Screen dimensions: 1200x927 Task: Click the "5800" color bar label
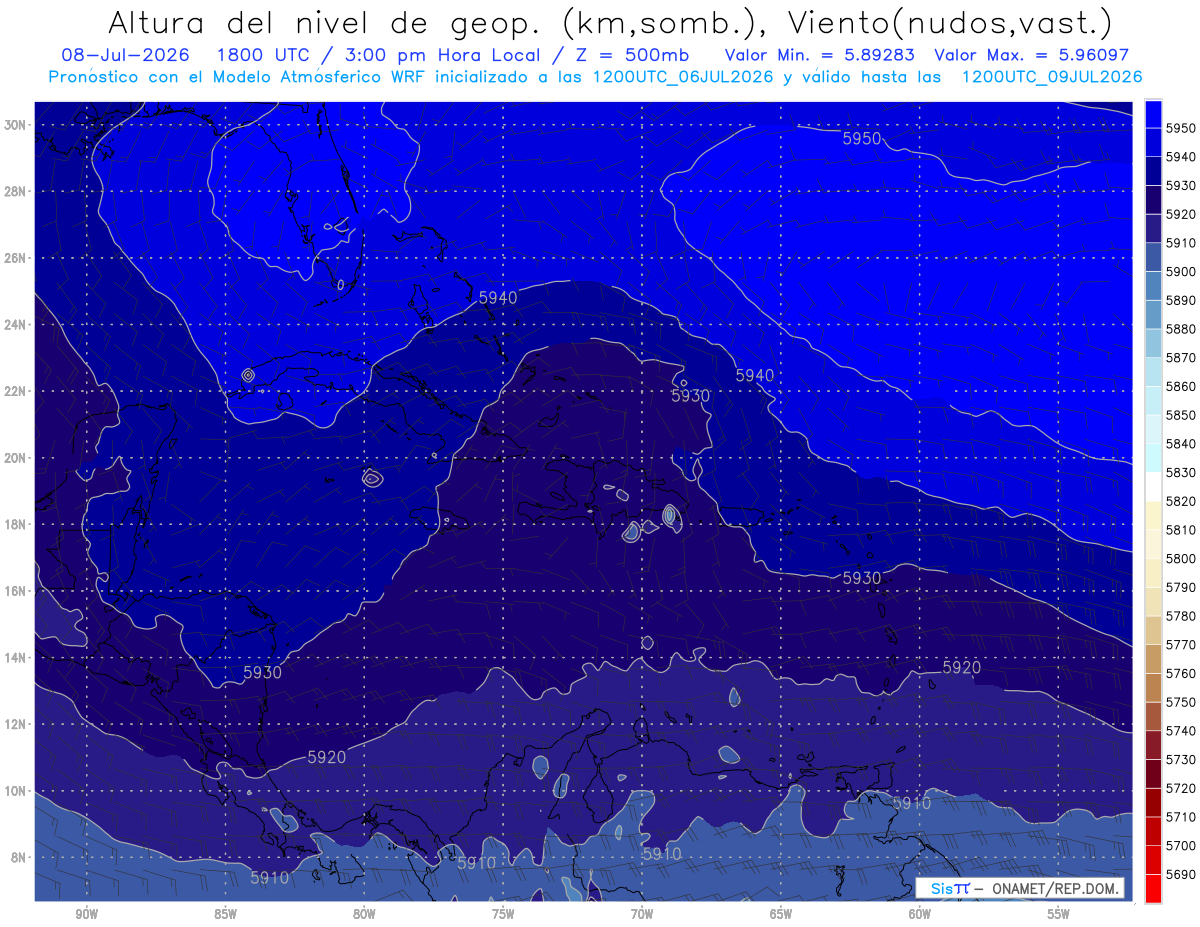[1180, 558]
